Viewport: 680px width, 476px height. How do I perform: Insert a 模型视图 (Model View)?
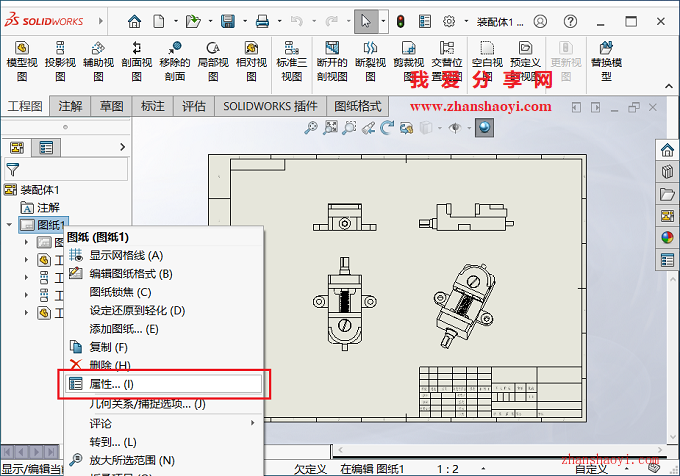[x=22, y=62]
